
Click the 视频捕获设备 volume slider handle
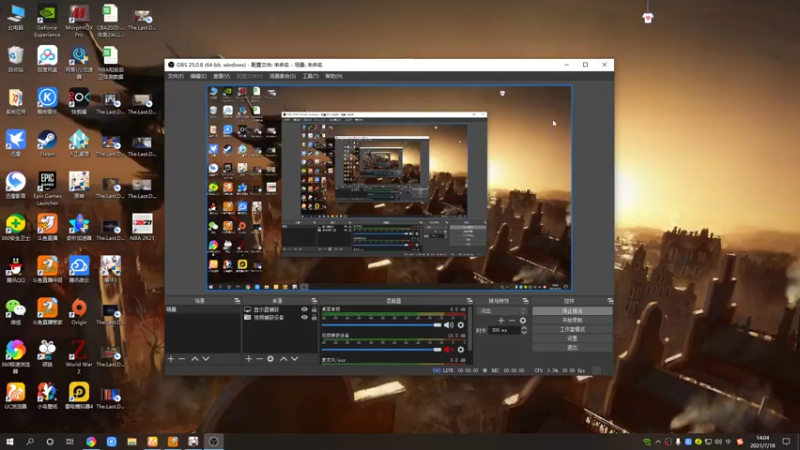(437, 349)
